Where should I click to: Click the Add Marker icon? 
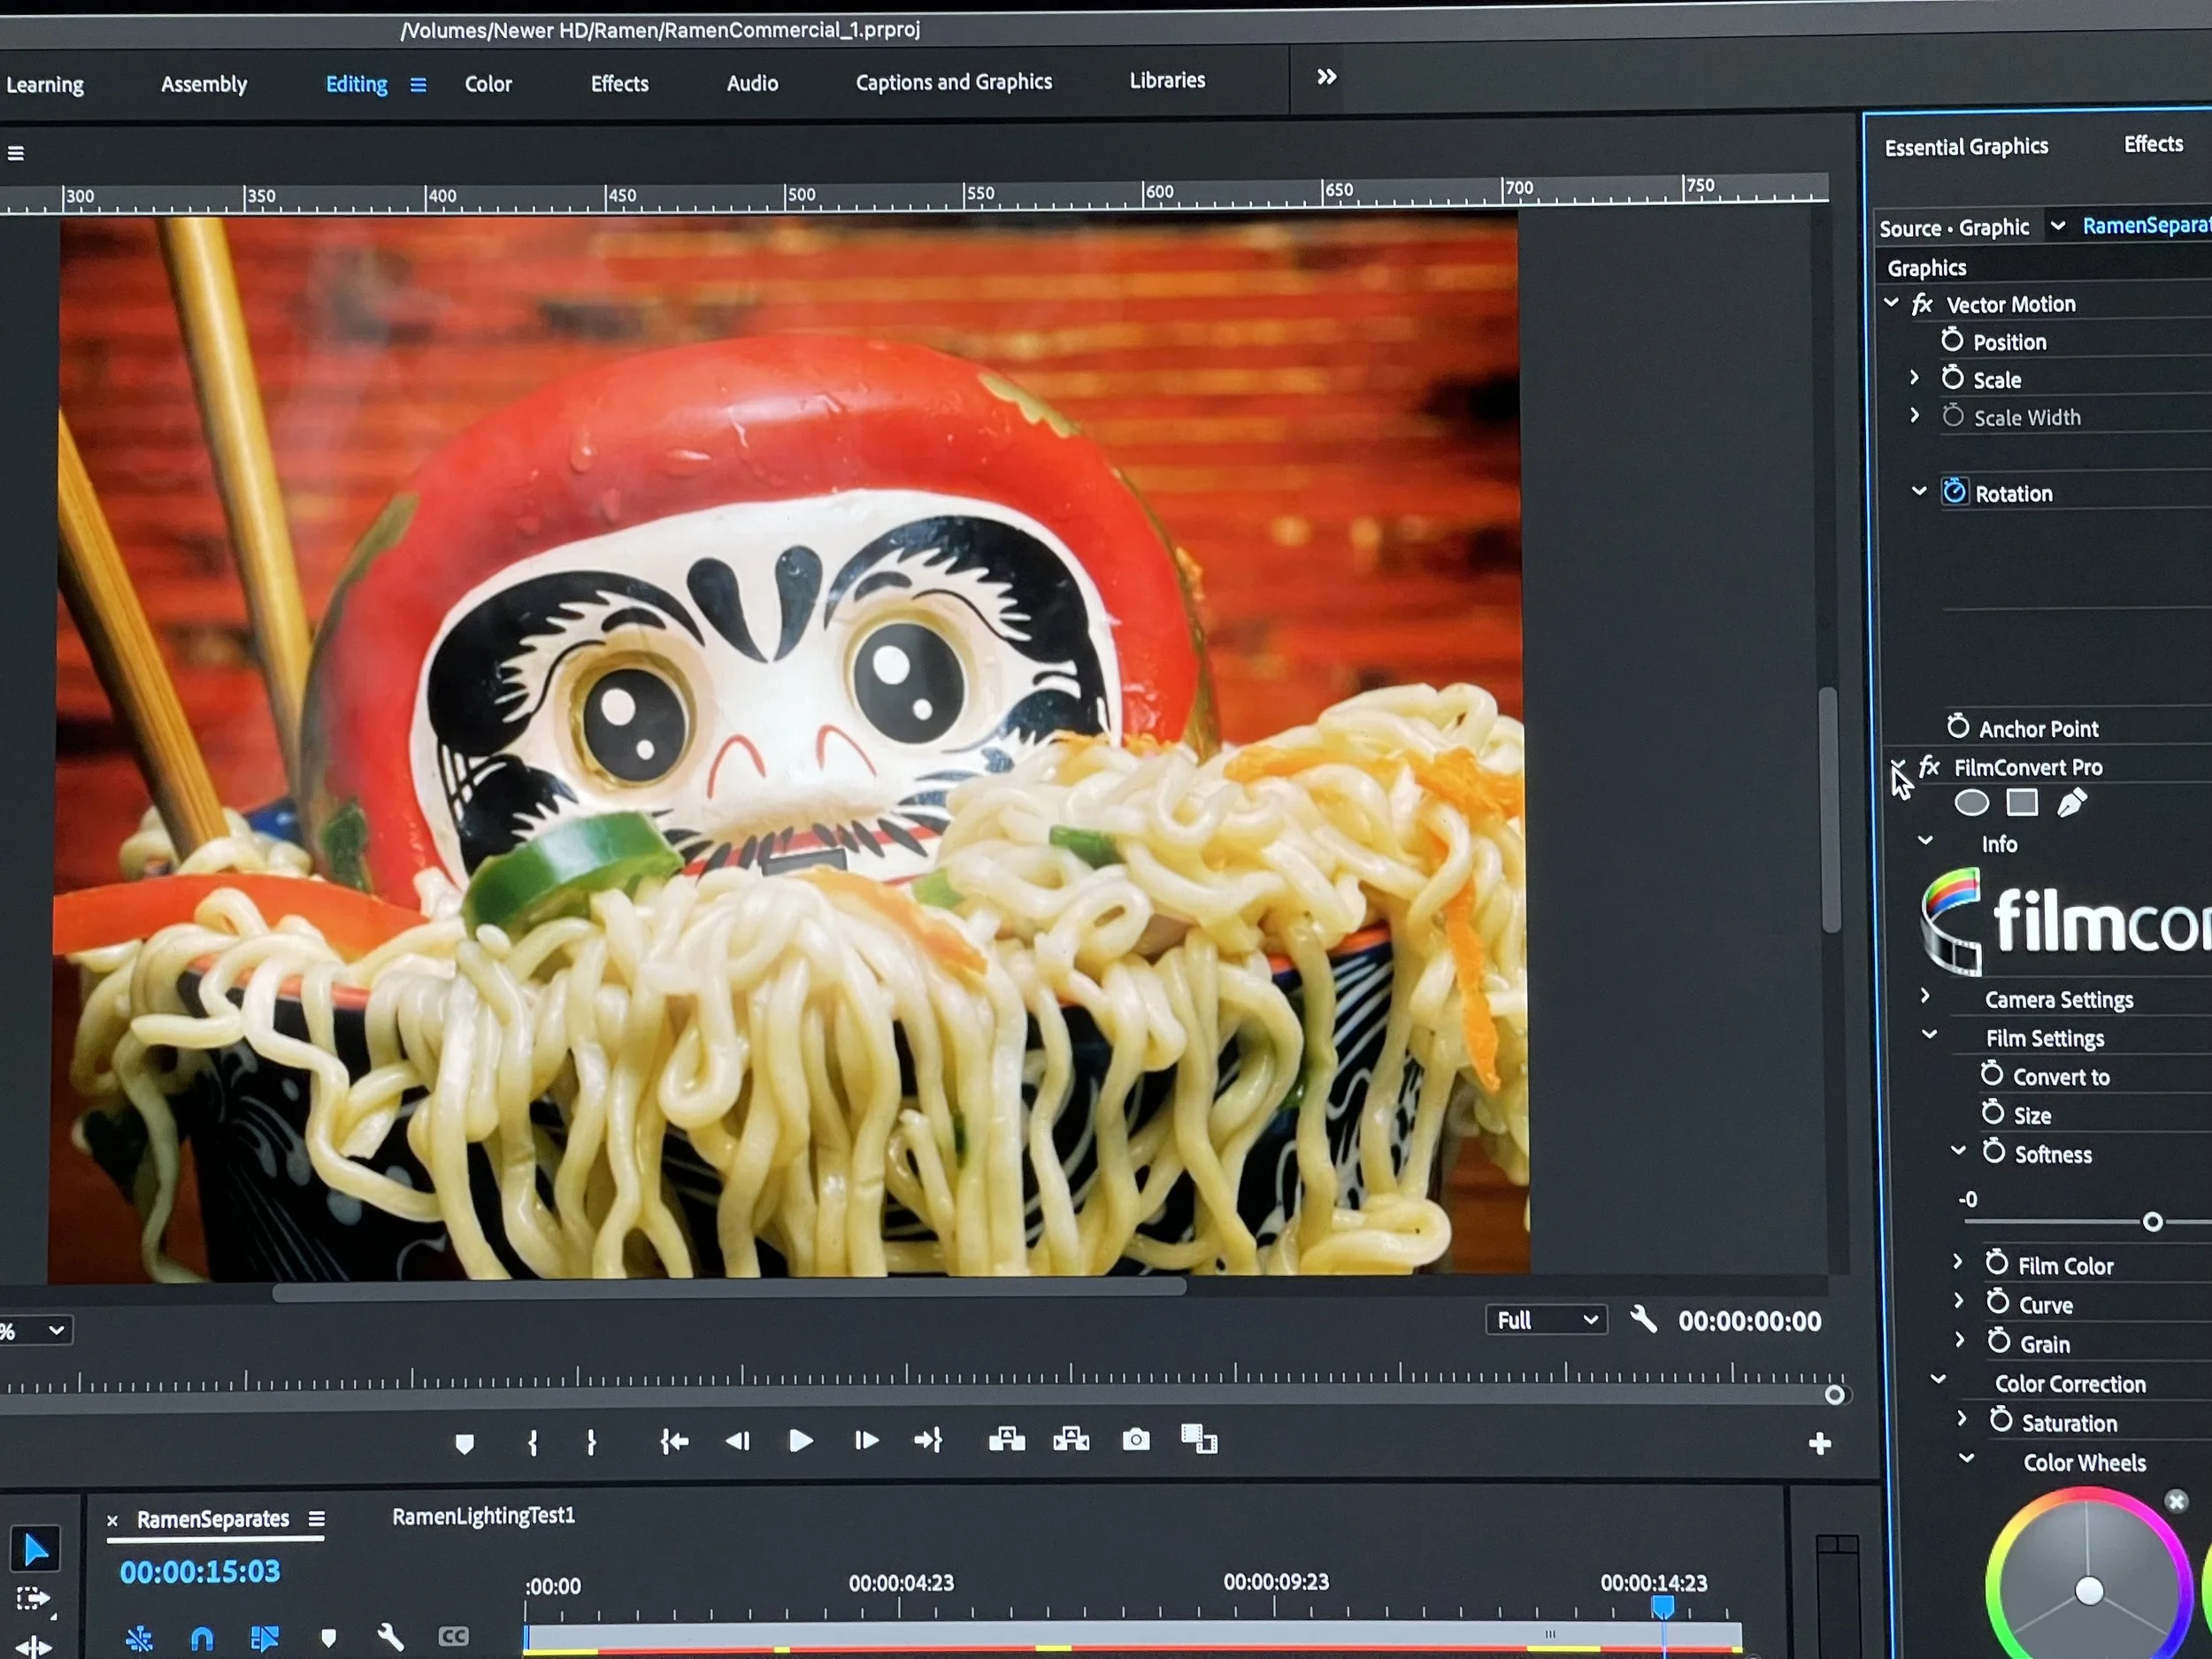coord(464,1443)
